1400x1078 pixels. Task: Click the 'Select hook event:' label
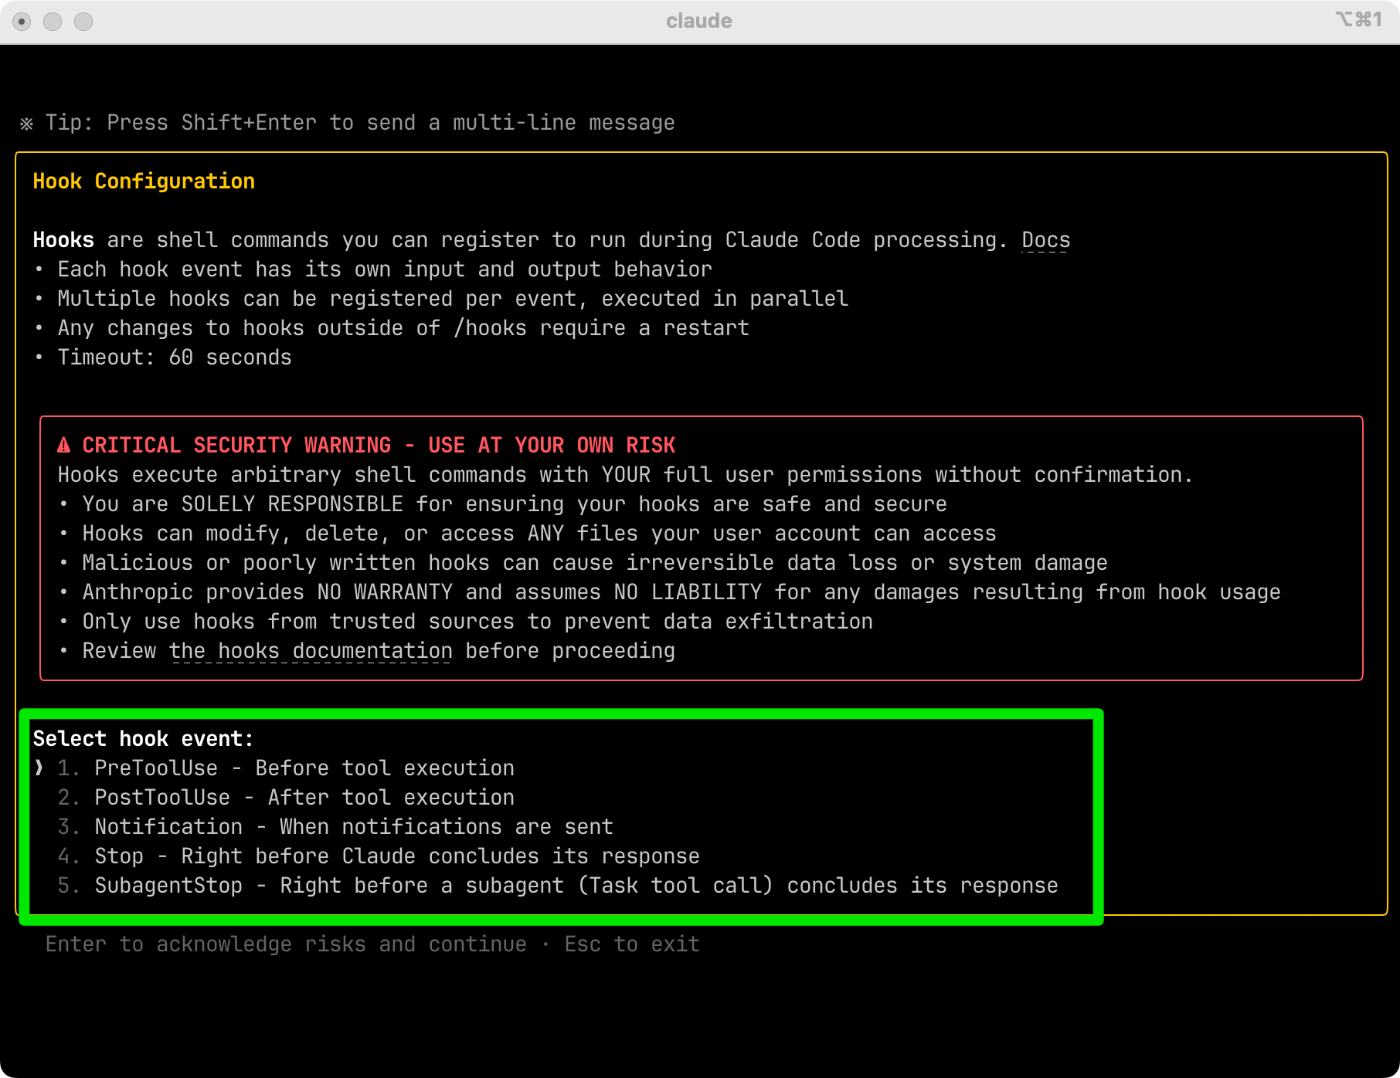[x=143, y=739]
